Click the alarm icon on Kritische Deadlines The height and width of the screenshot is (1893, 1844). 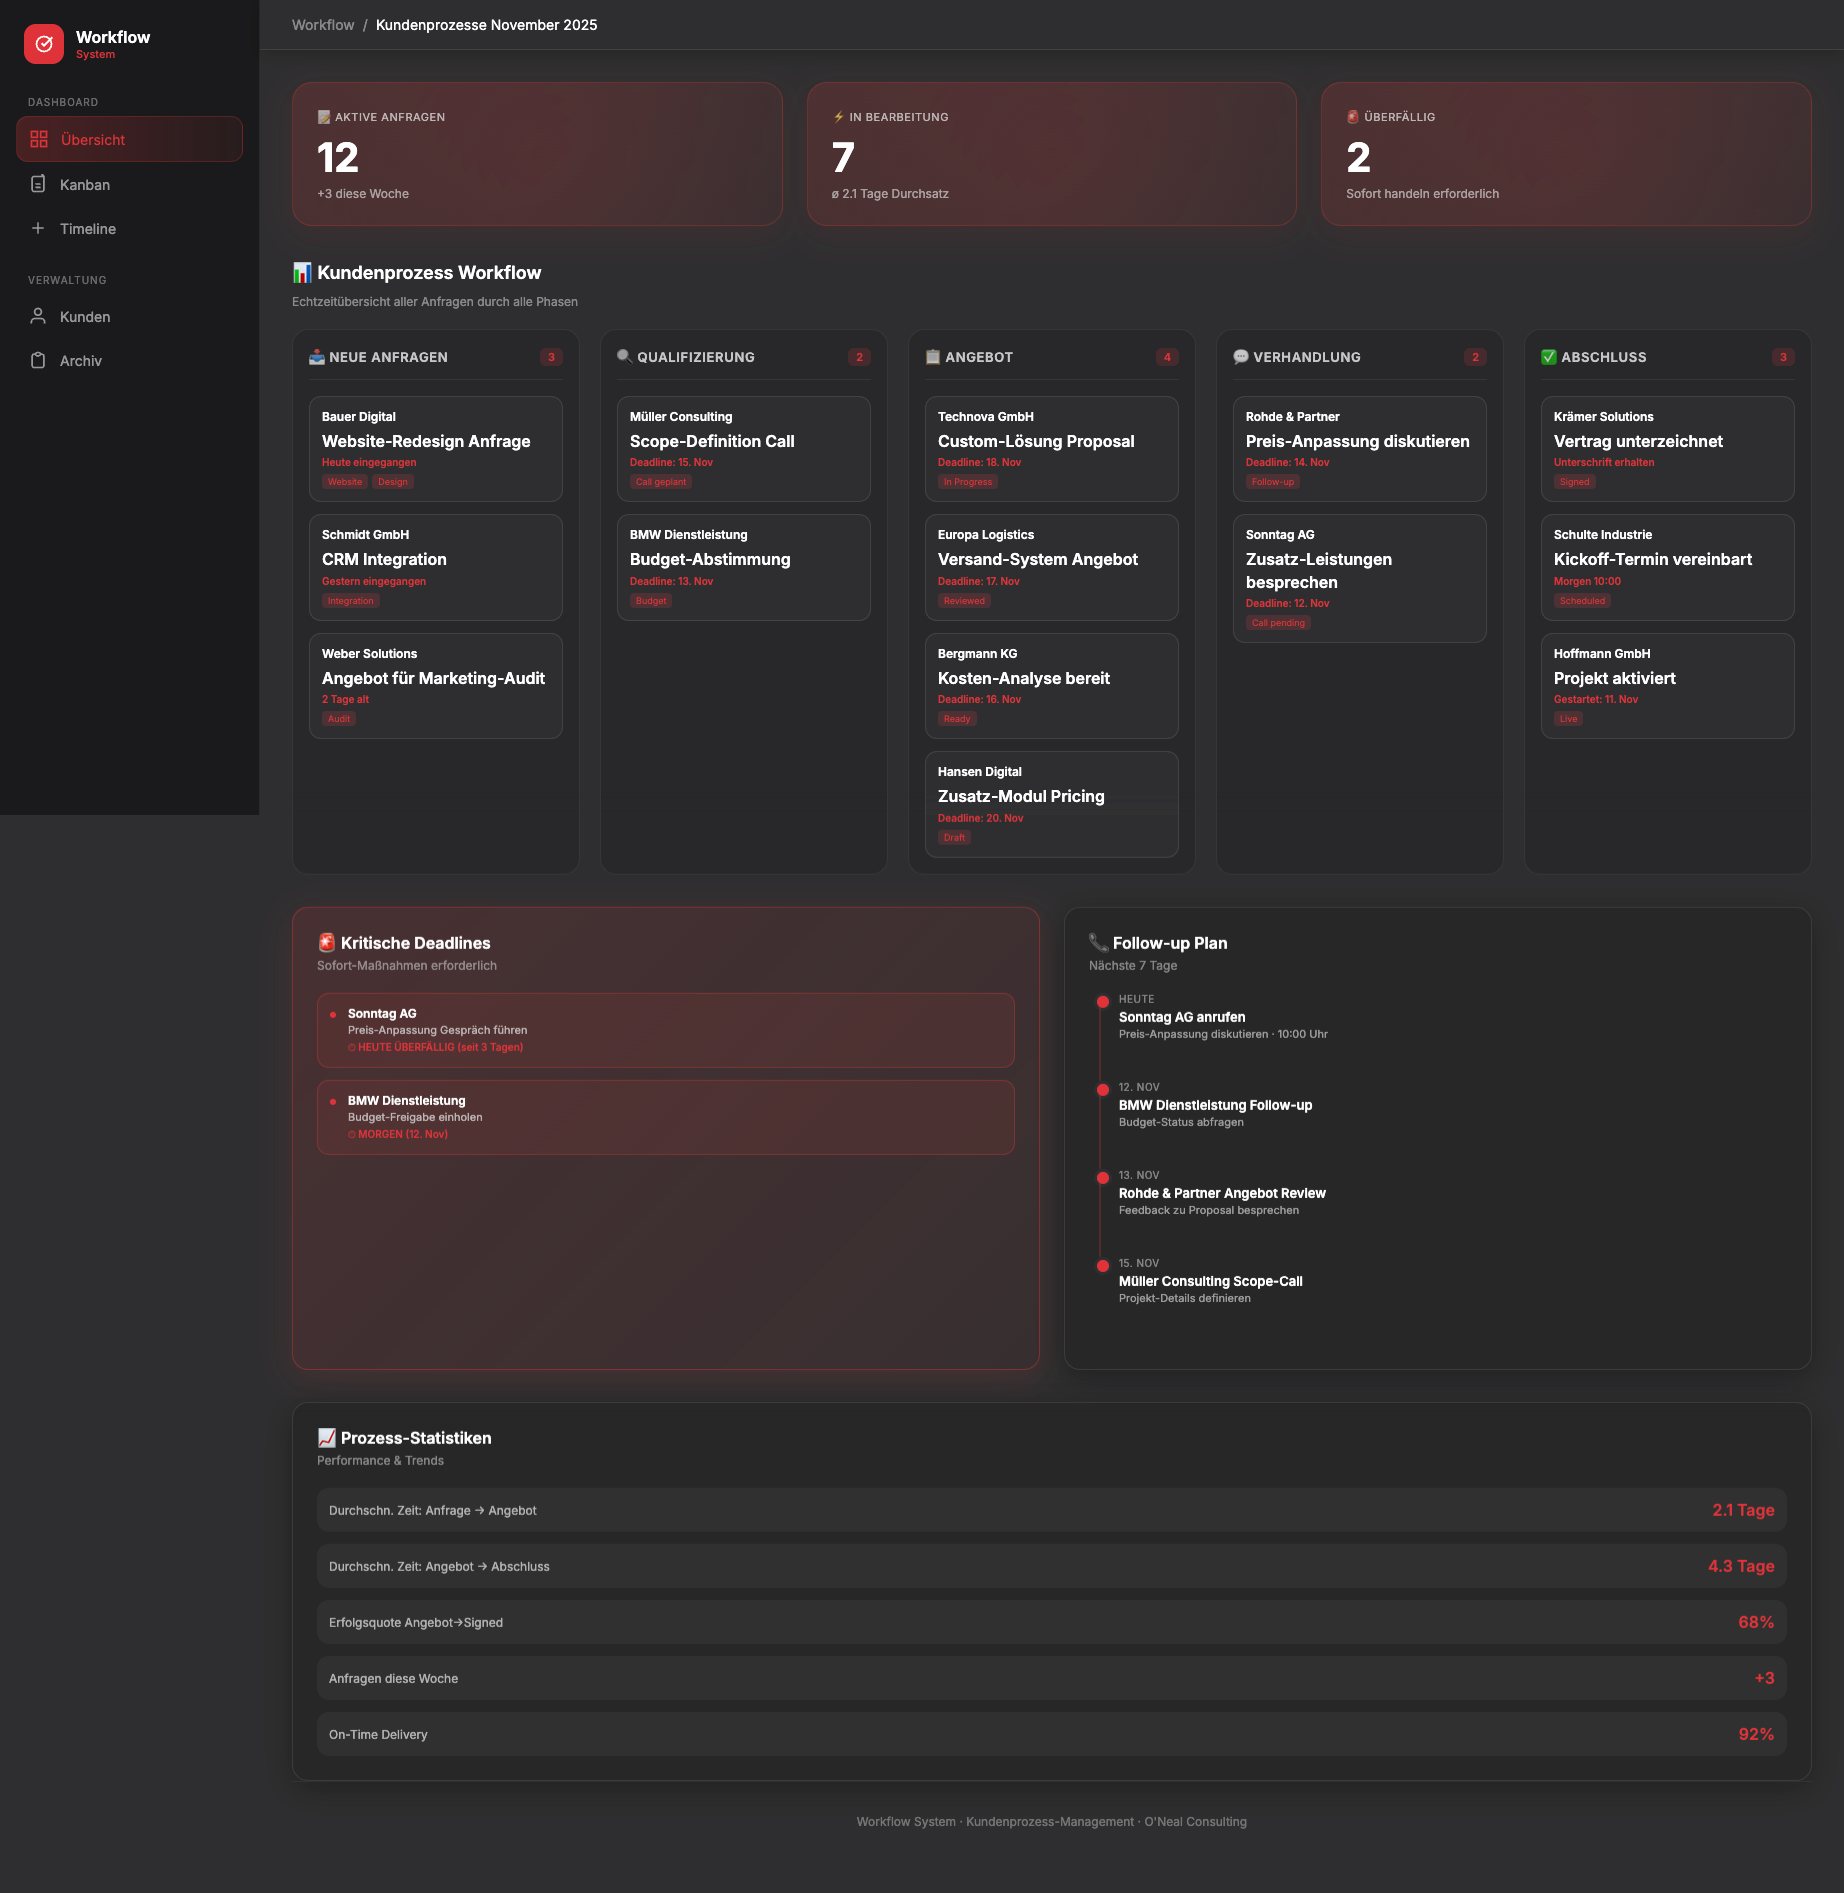326,941
